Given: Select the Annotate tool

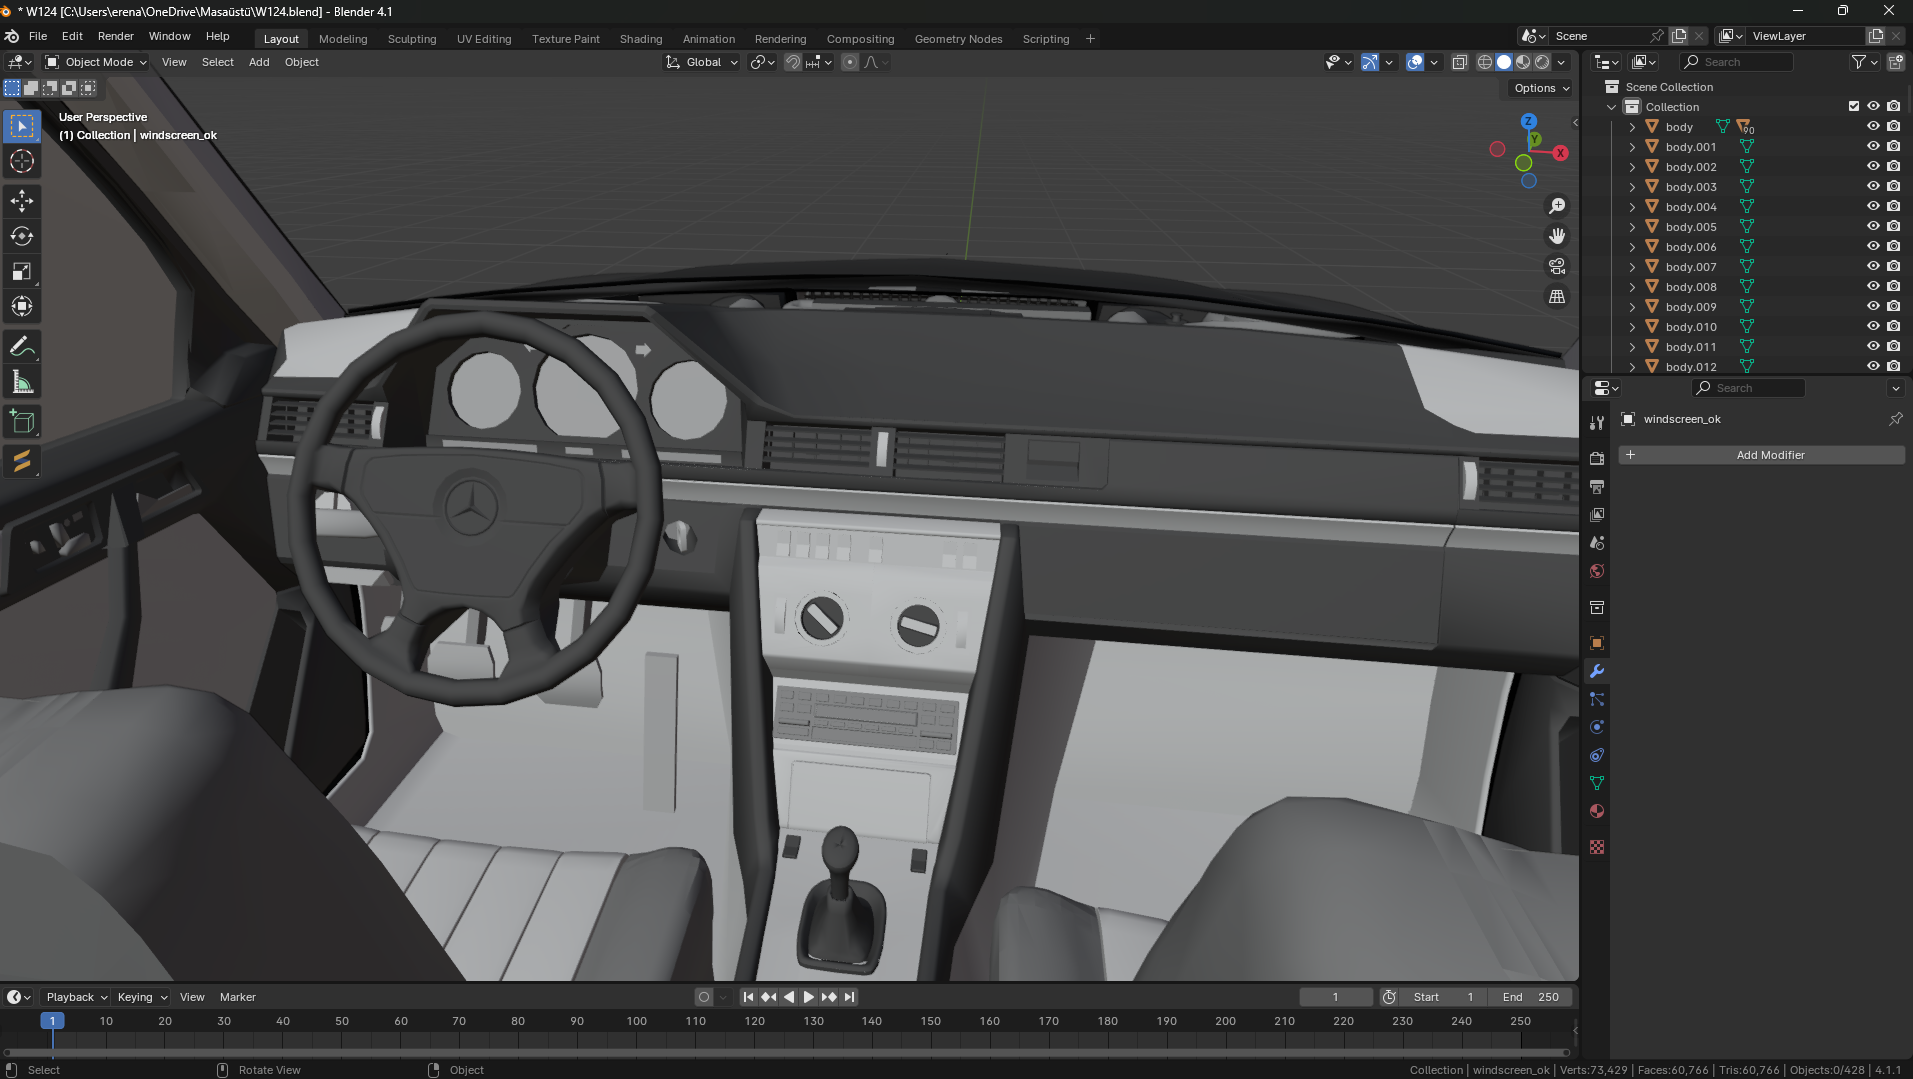Looking at the screenshot, I should [22, 347].
